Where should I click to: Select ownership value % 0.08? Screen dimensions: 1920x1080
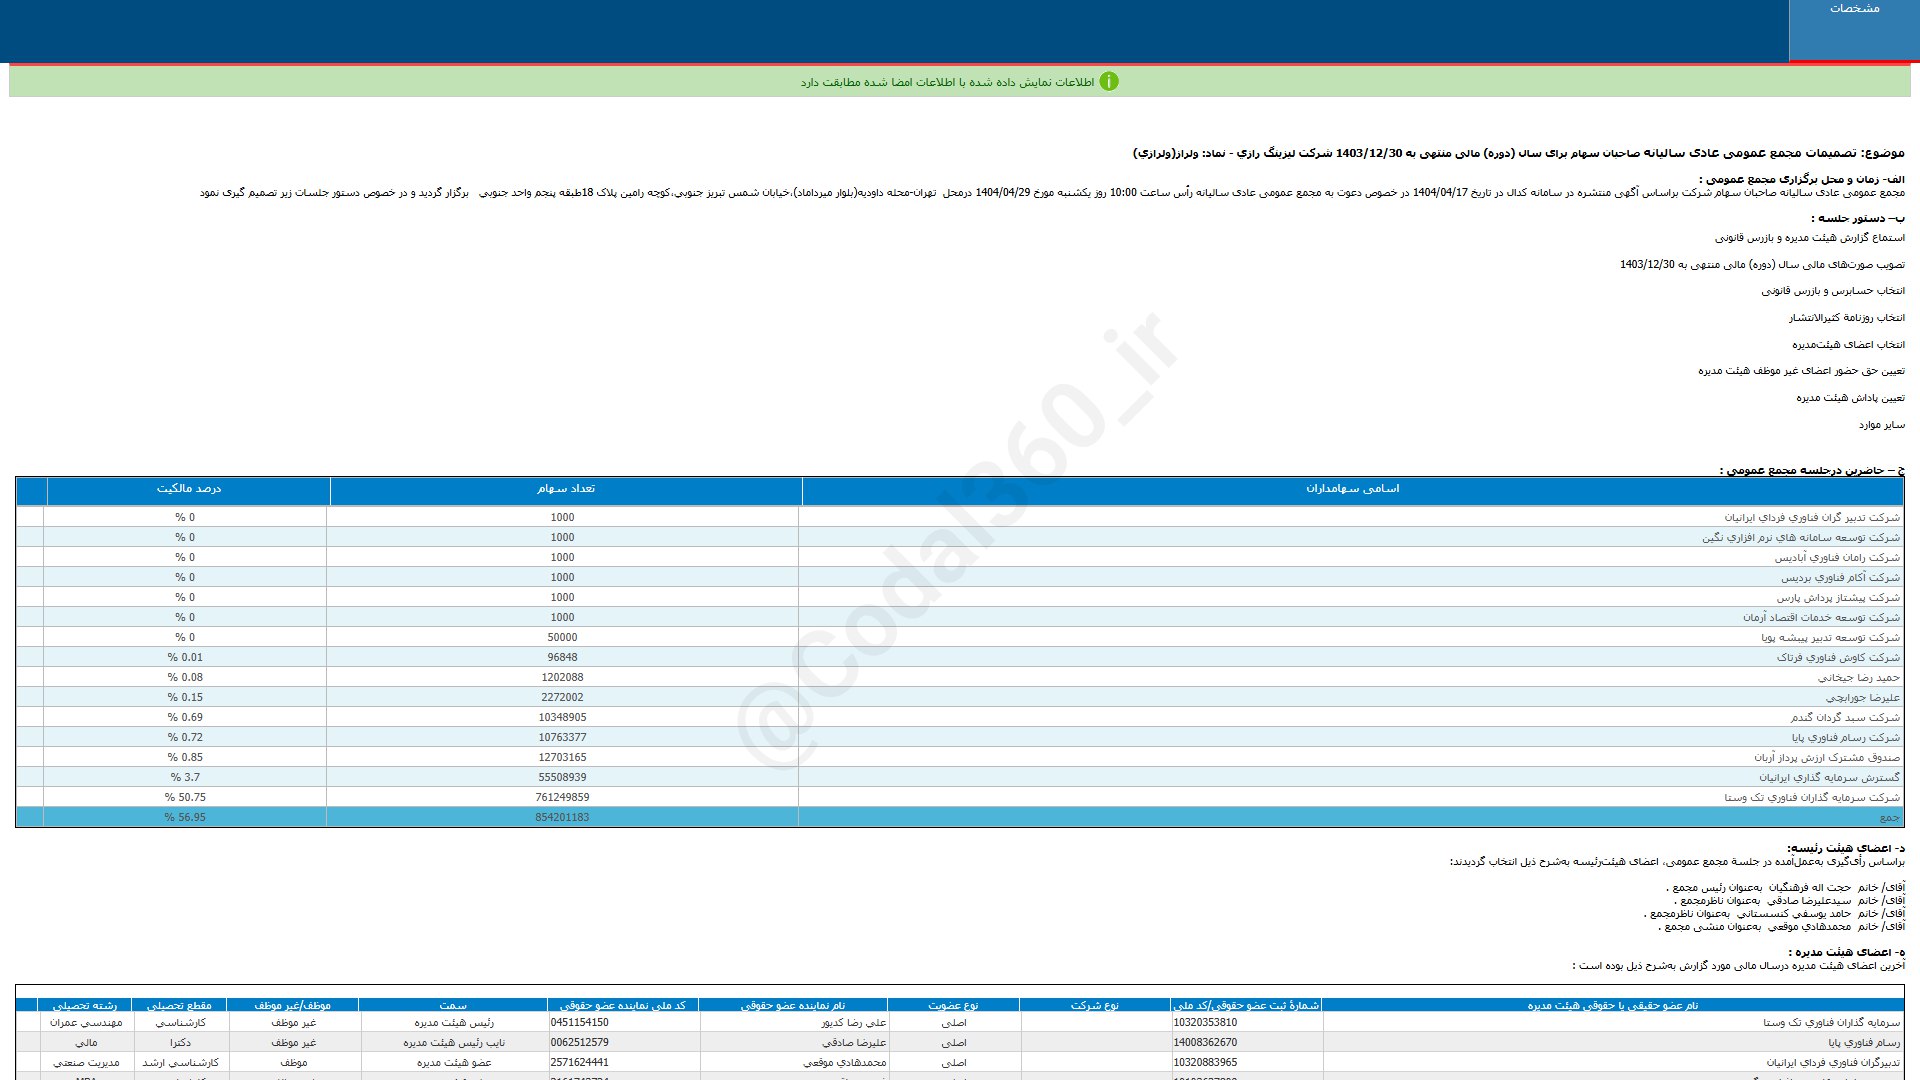185,678
